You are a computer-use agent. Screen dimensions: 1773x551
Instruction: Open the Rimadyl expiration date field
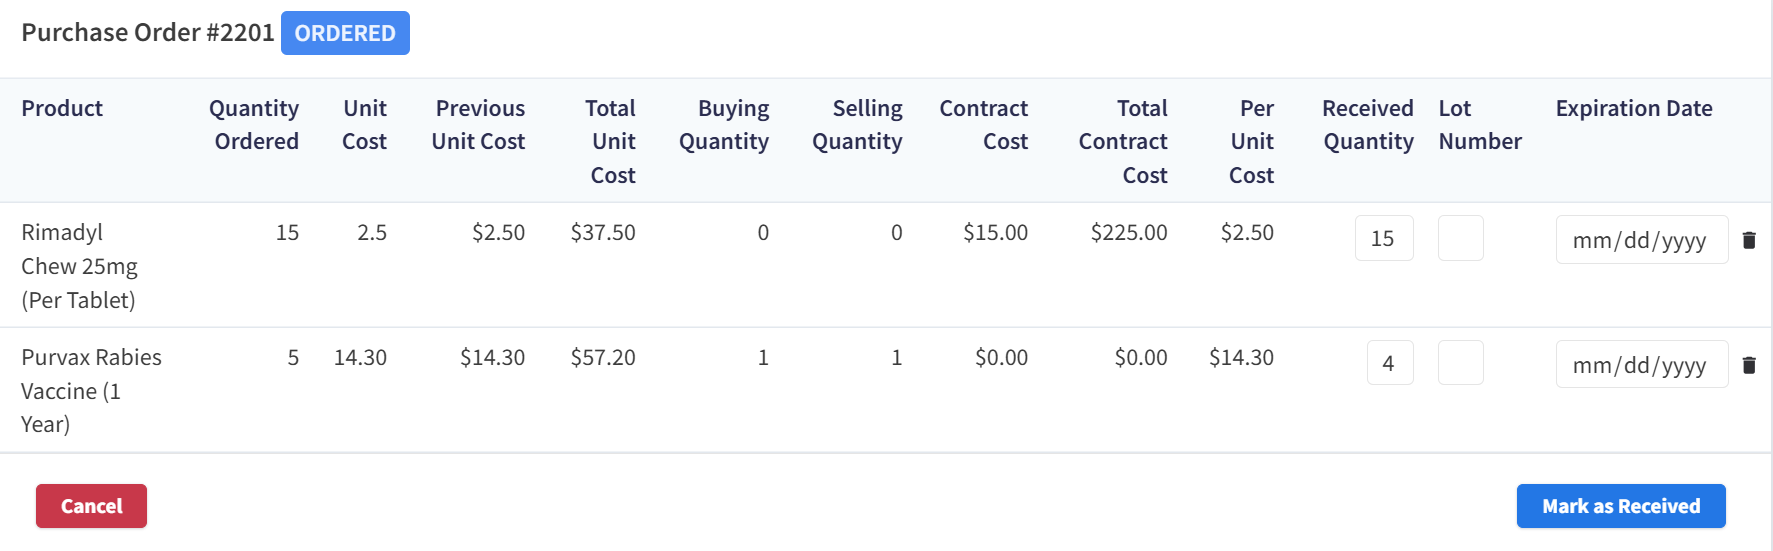pos(1640,240)
